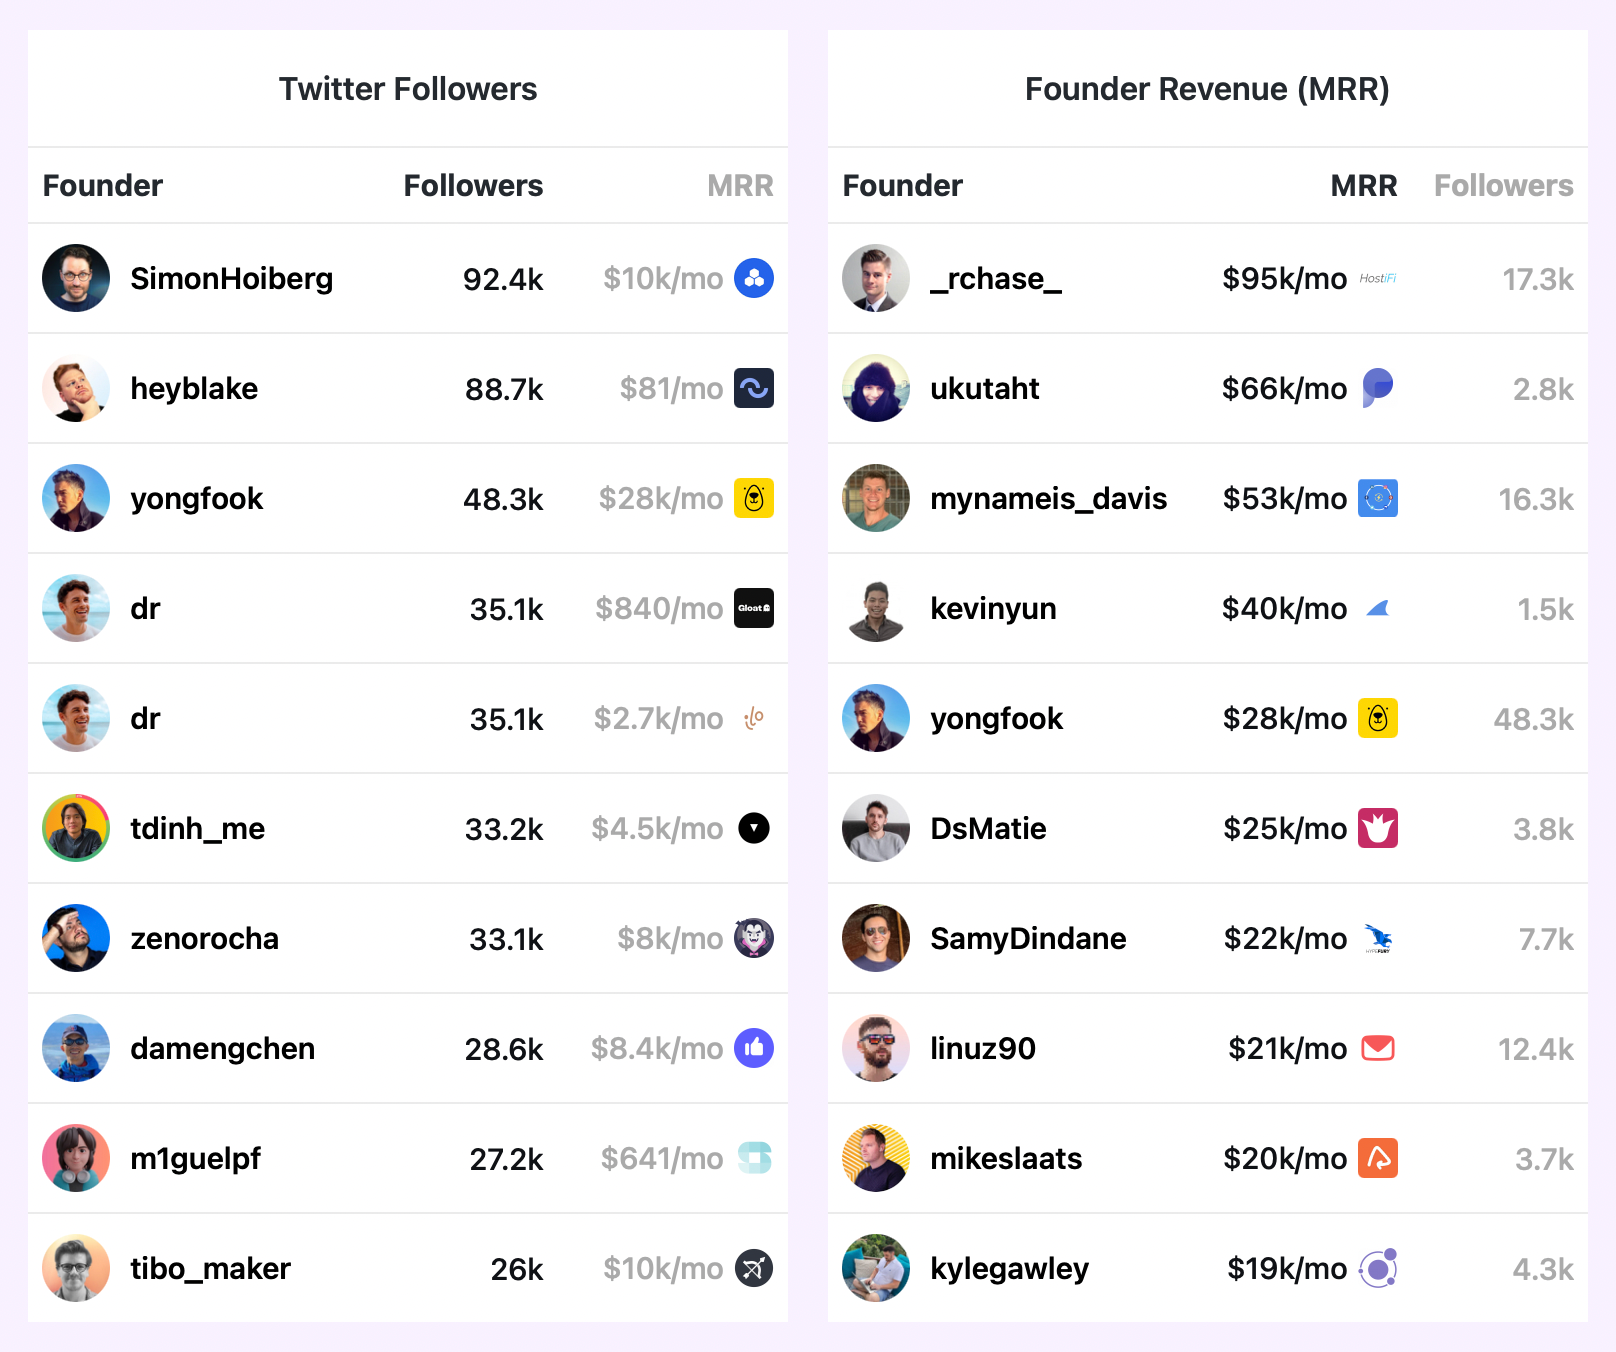This screenshot has width=1616, height=1352.
Task: Select the MRR column header in Revenue table
Action: pos(1364,185)
